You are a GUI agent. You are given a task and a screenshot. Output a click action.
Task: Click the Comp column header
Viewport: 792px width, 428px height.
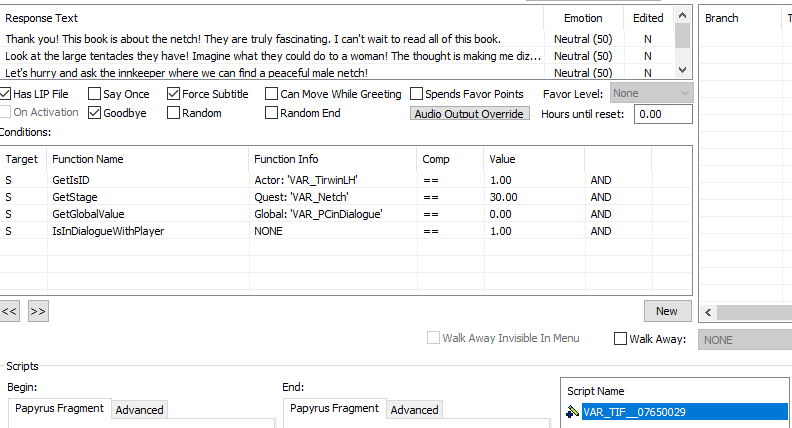(x=451, y=159)
